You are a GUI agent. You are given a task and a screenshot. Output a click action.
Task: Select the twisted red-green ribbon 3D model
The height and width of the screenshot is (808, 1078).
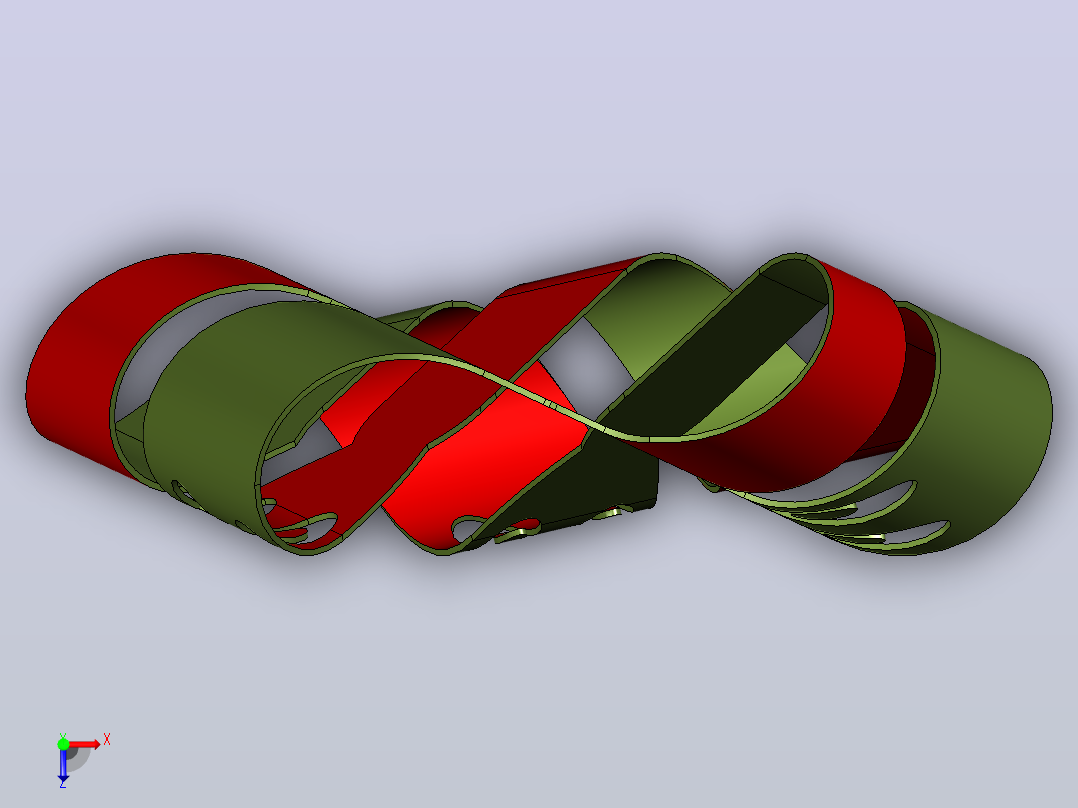538,404
